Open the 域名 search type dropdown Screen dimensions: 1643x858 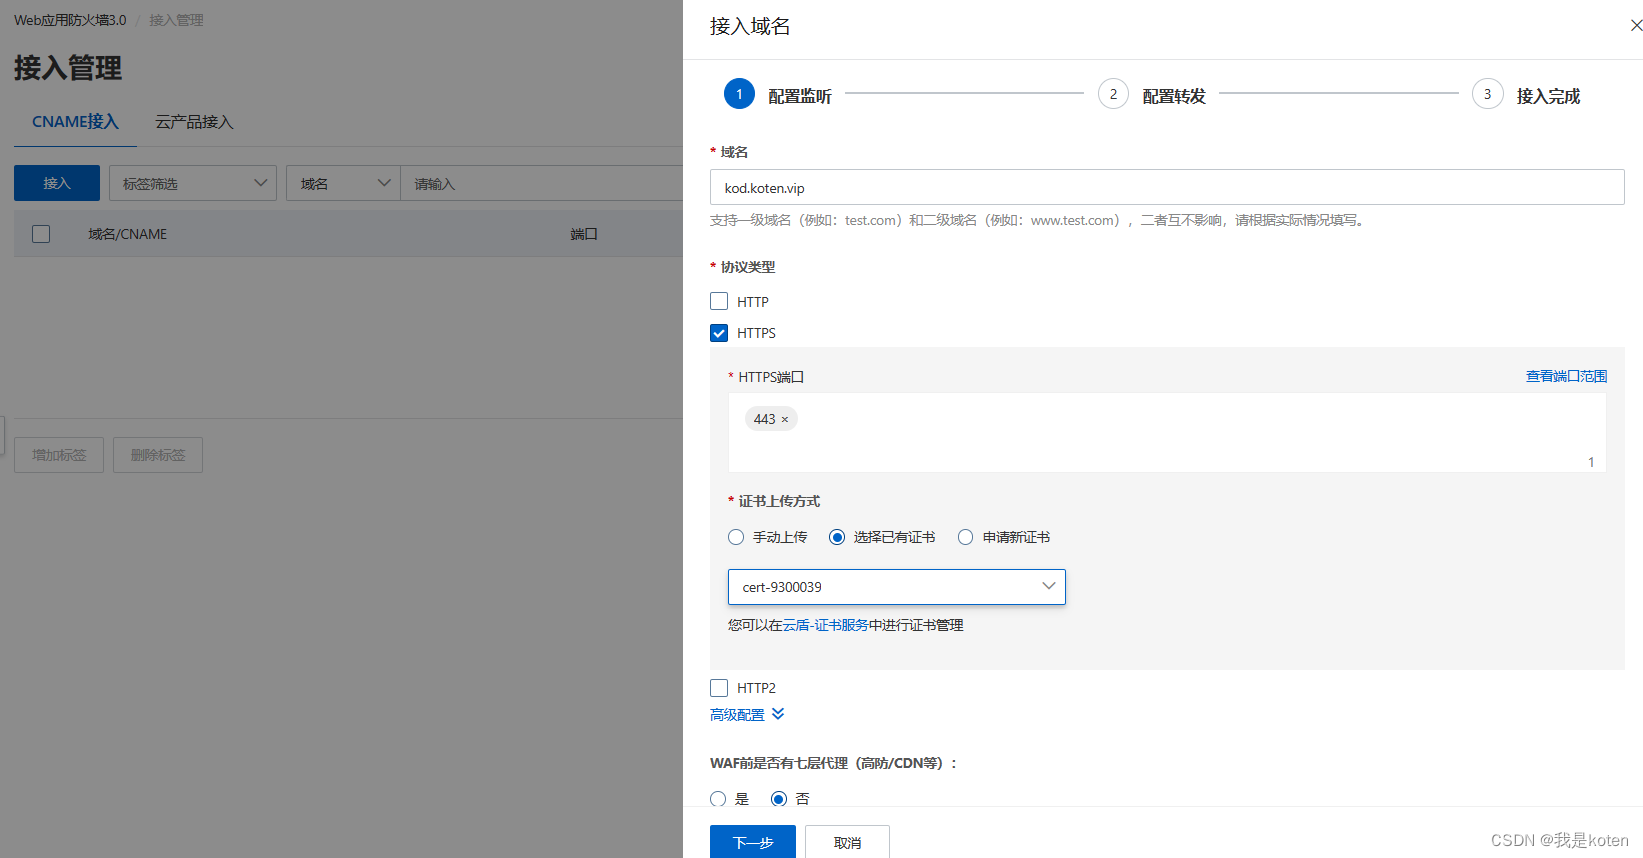tap(343, 183)
